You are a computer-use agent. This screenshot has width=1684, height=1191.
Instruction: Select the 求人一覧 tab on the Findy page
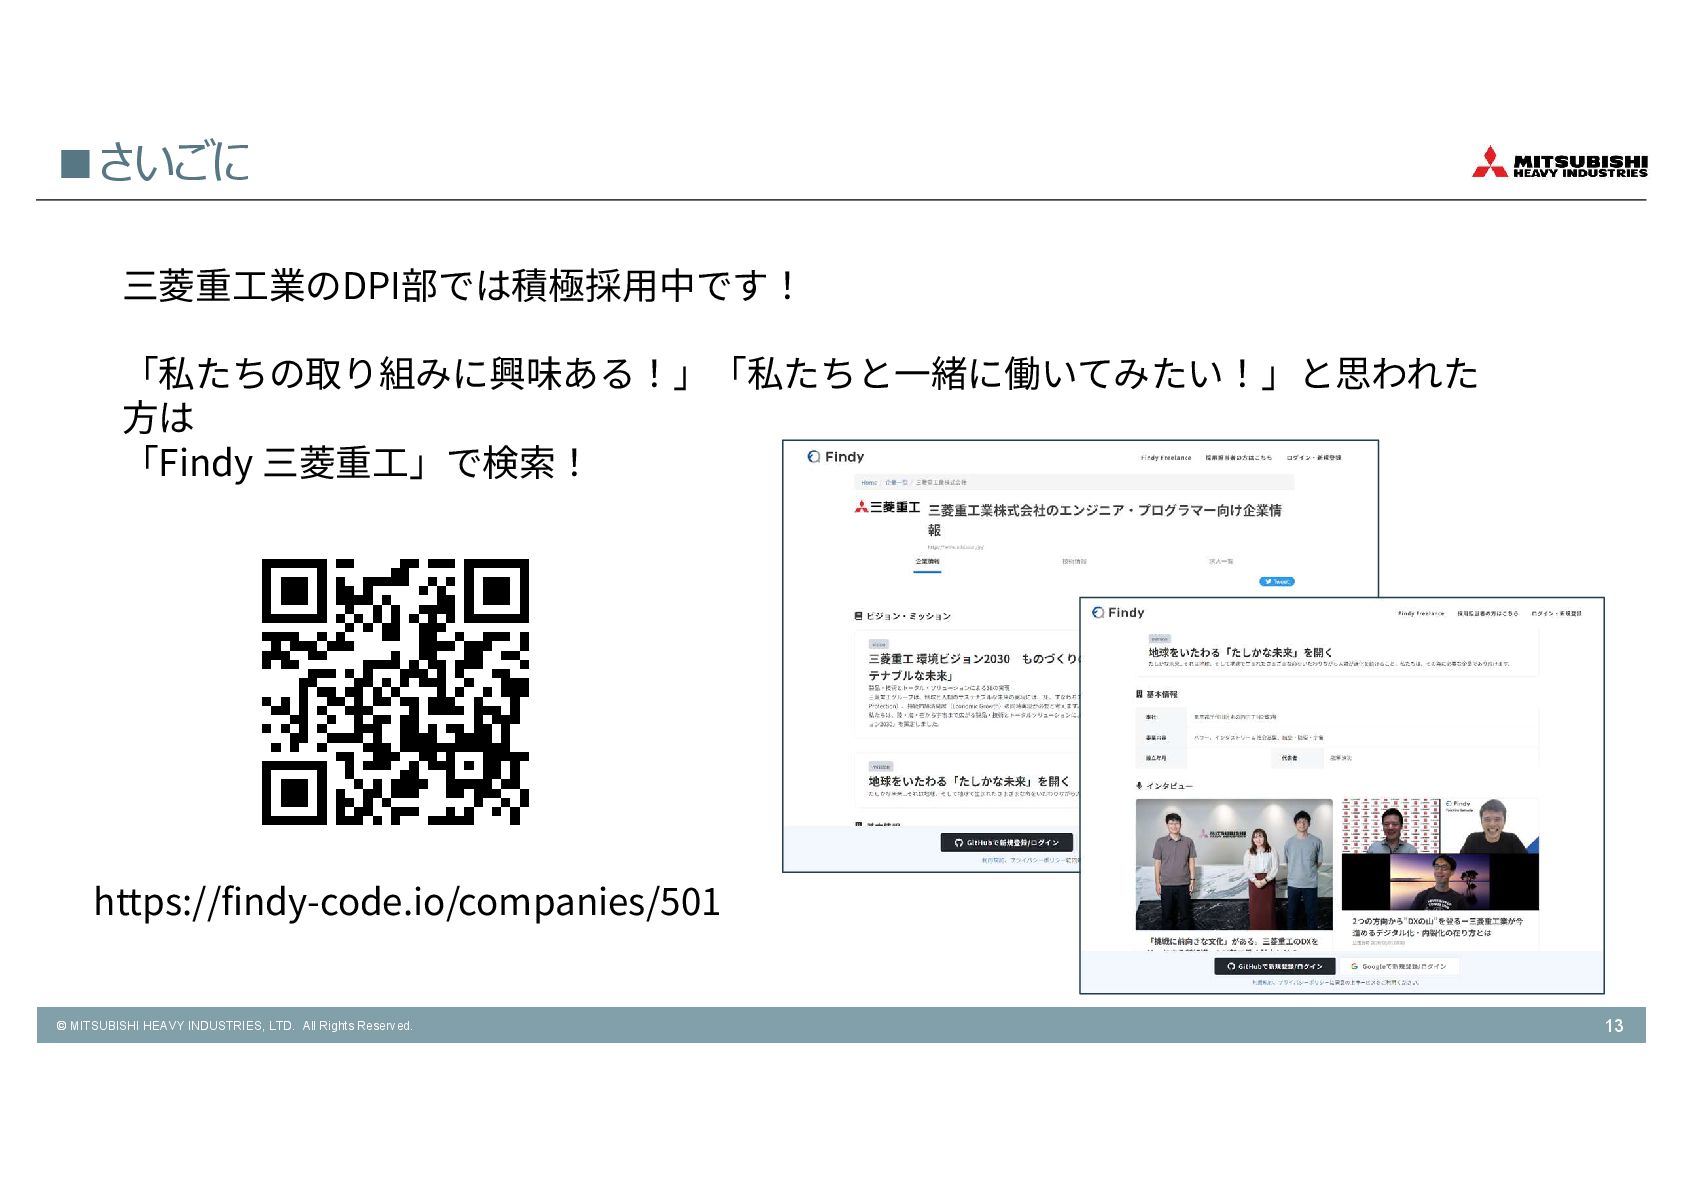coord(1221,562)
